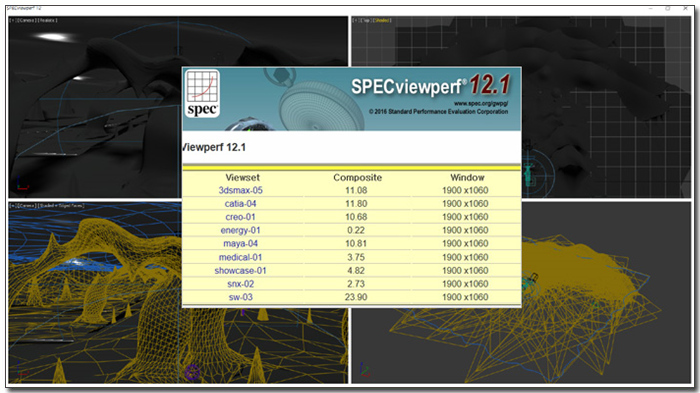Select the snx-02 viewset link
This screenshot has height=393, width=700.
[x=240, y=284]
